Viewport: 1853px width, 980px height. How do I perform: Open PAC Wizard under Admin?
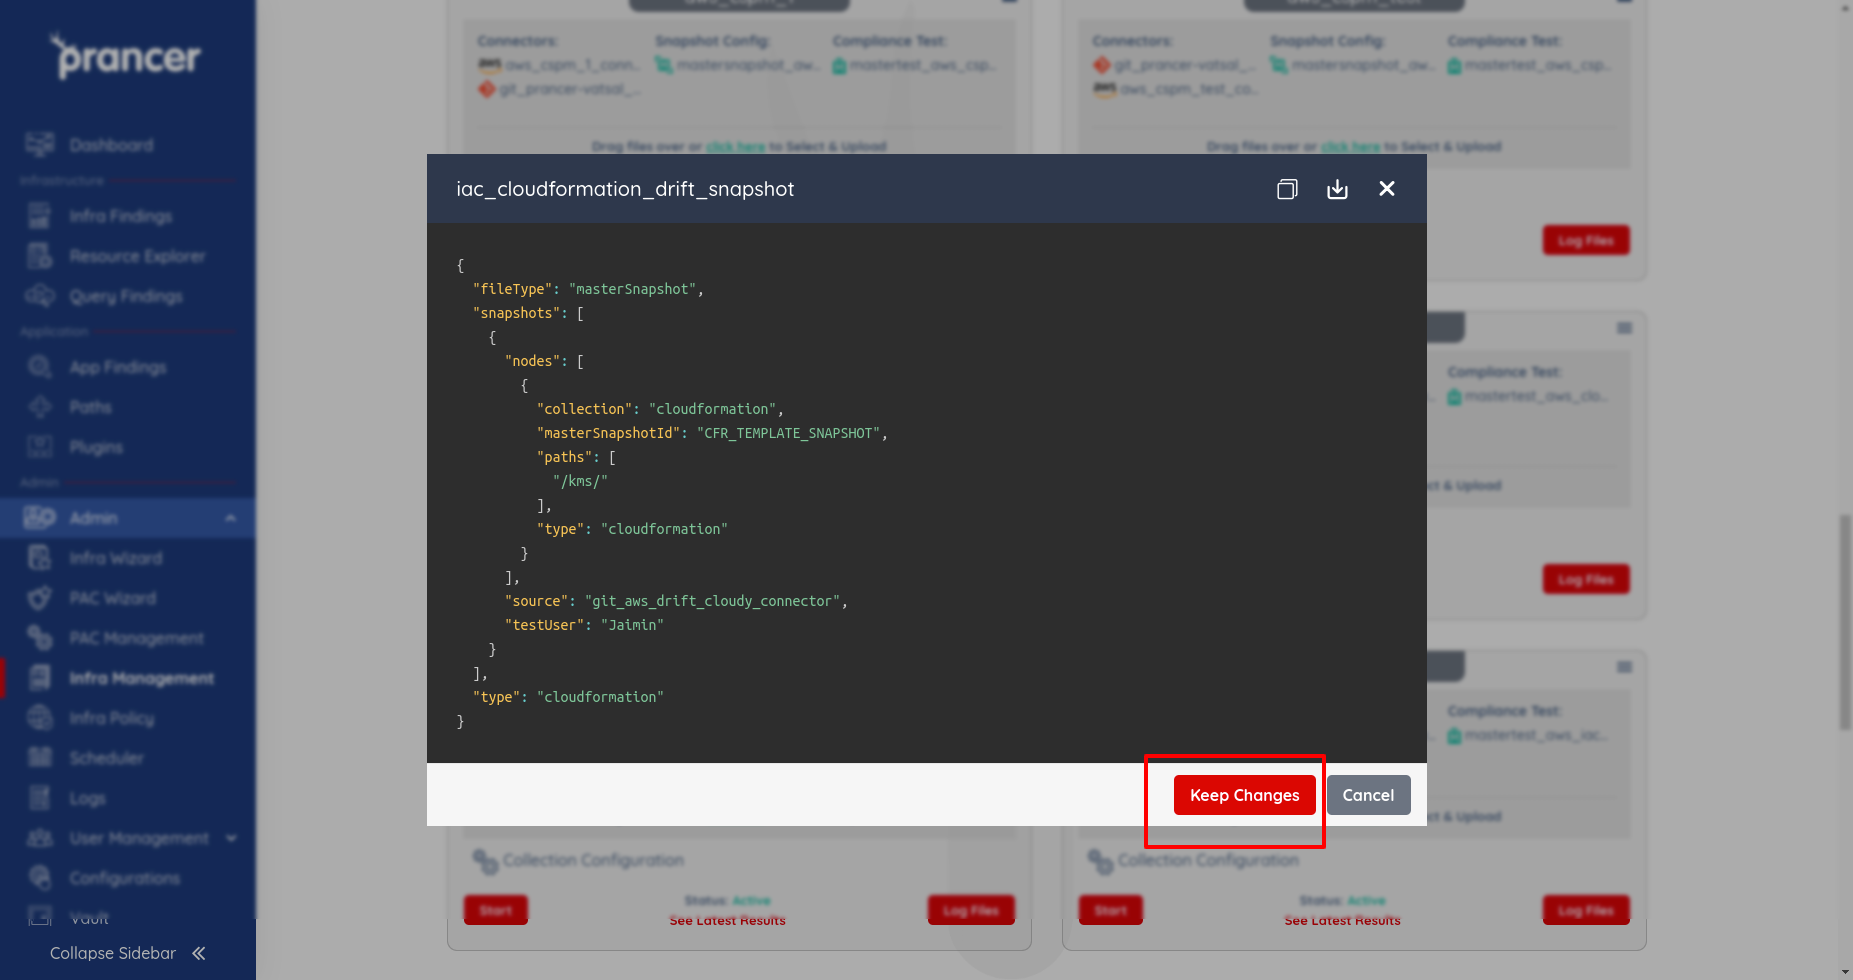point(113,598)
